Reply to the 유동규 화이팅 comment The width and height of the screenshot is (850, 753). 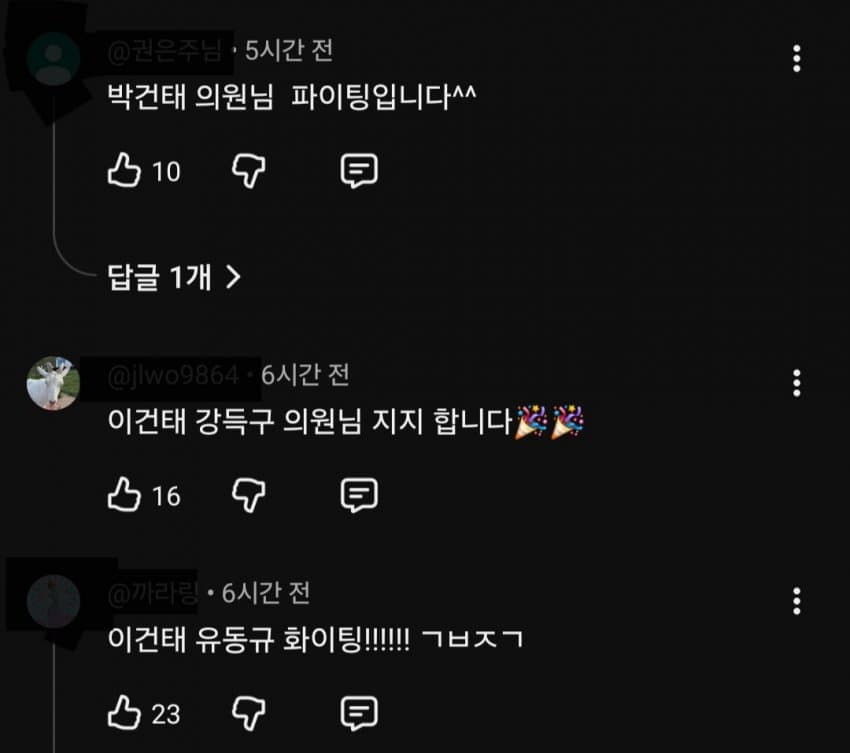(x=359, y=713)
